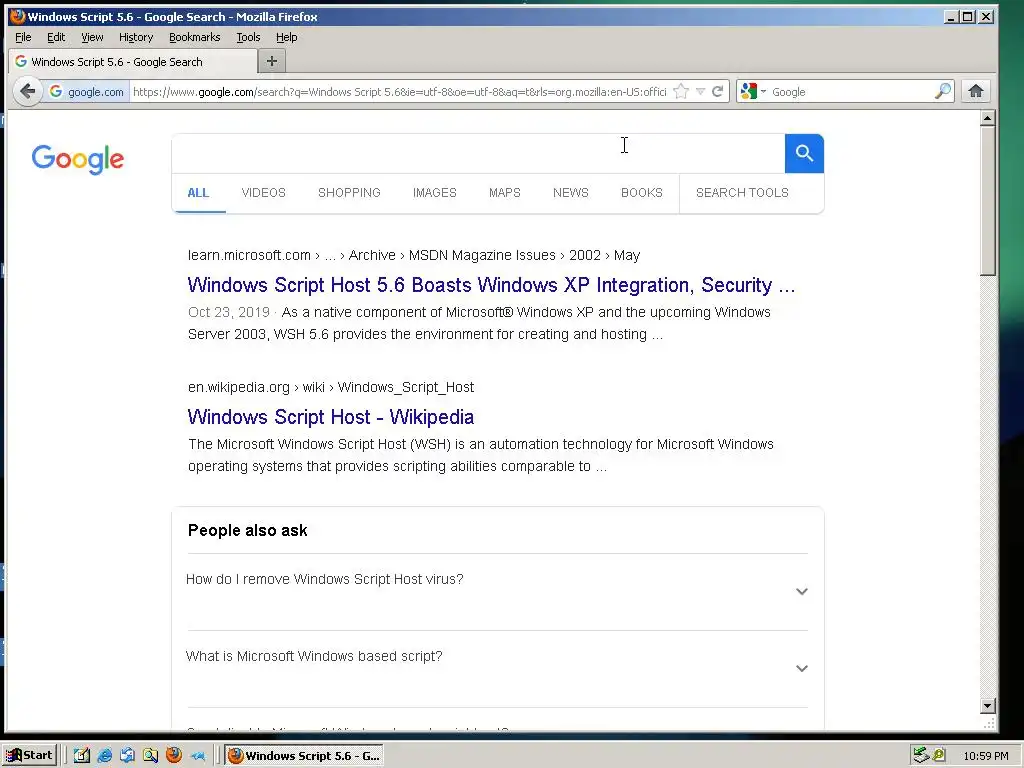
Task: Click the 'en.wikipedia.org › wiki › Windows_Script_Host' breadcrumb
Action: (331, 387)
